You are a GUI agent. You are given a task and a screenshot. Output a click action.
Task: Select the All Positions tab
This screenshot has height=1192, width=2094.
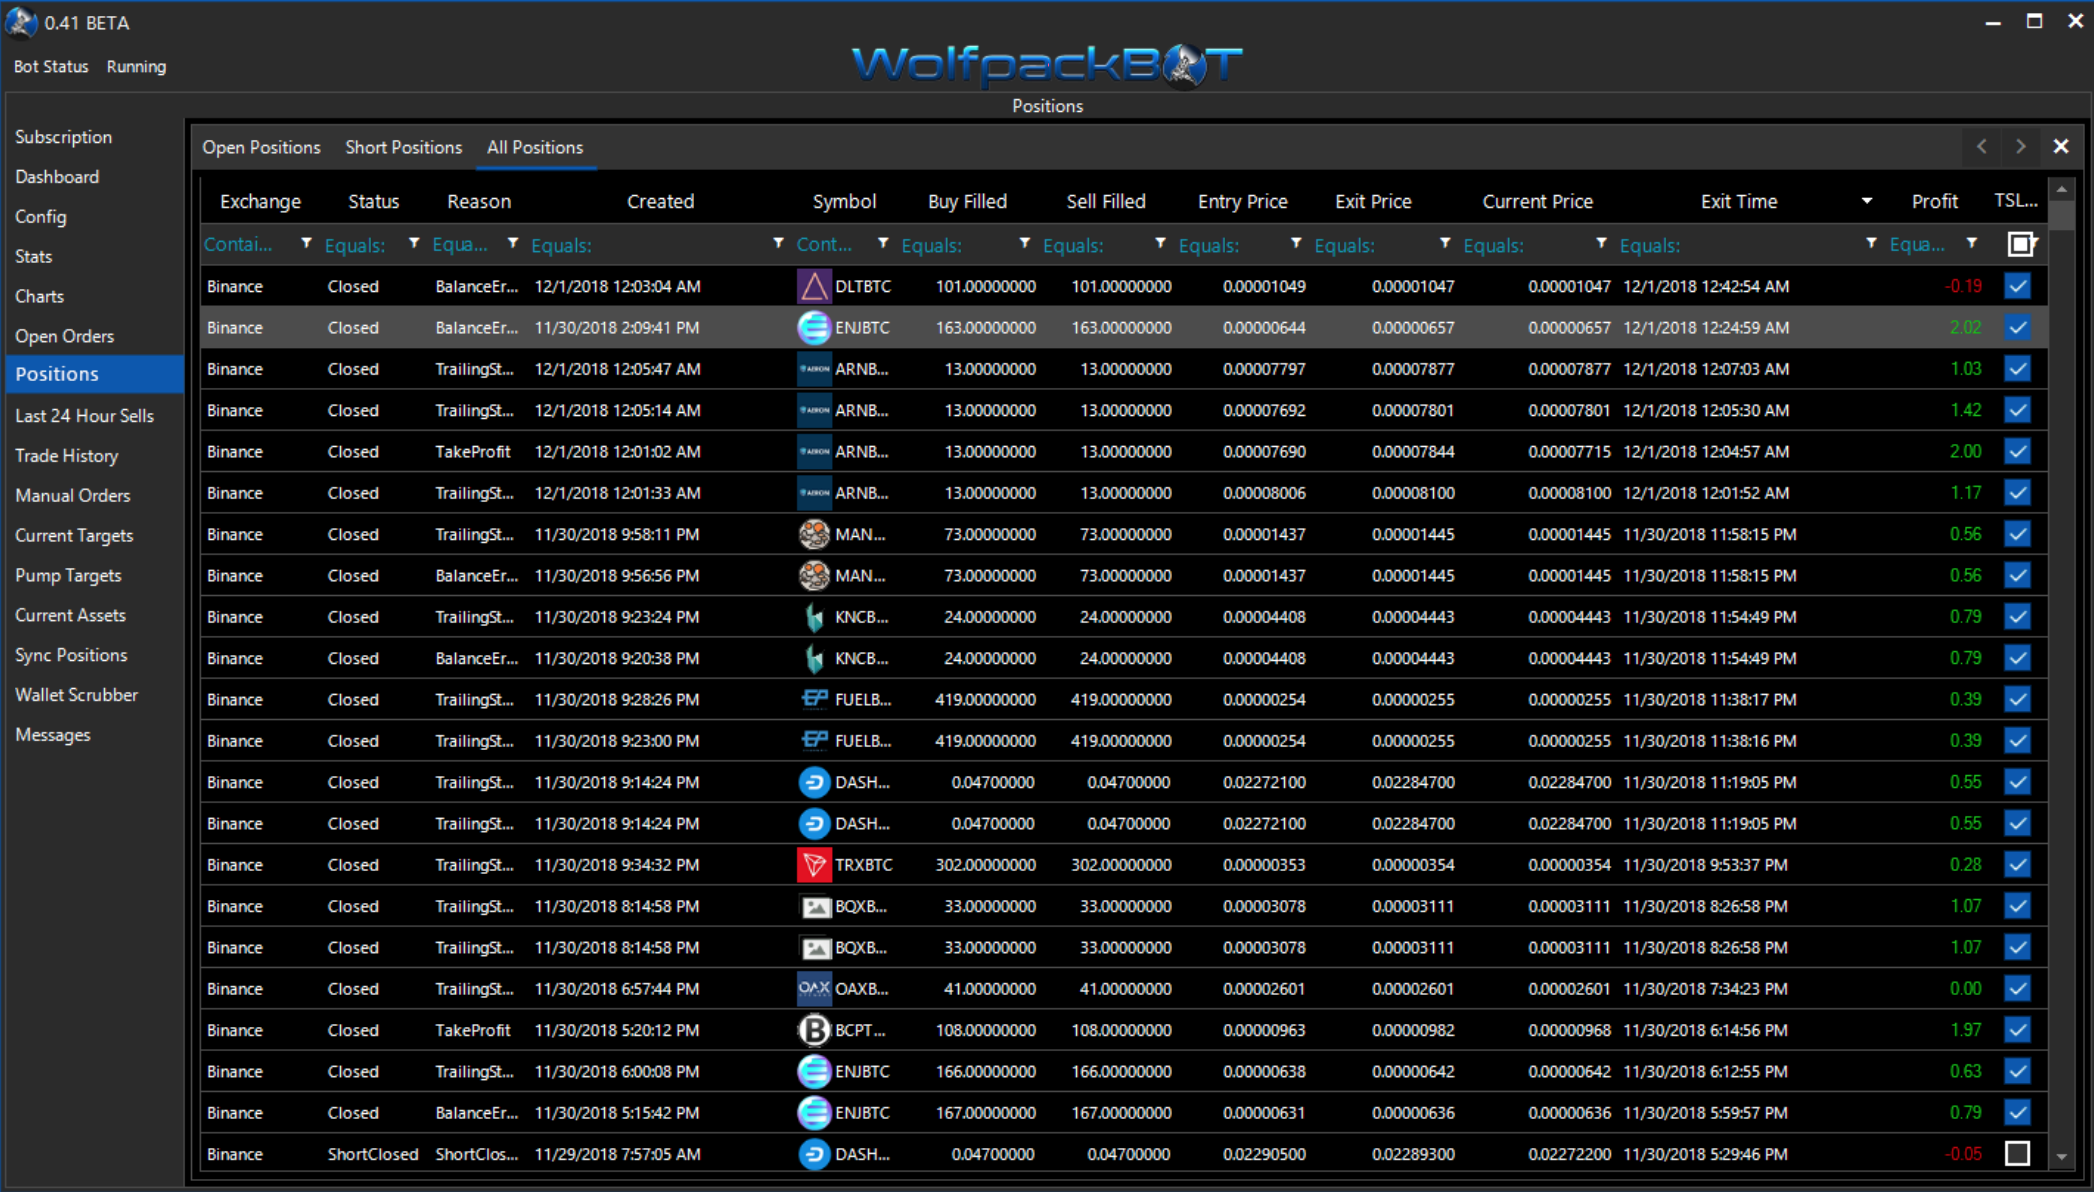pyautogui.click(x=535, y=148)
